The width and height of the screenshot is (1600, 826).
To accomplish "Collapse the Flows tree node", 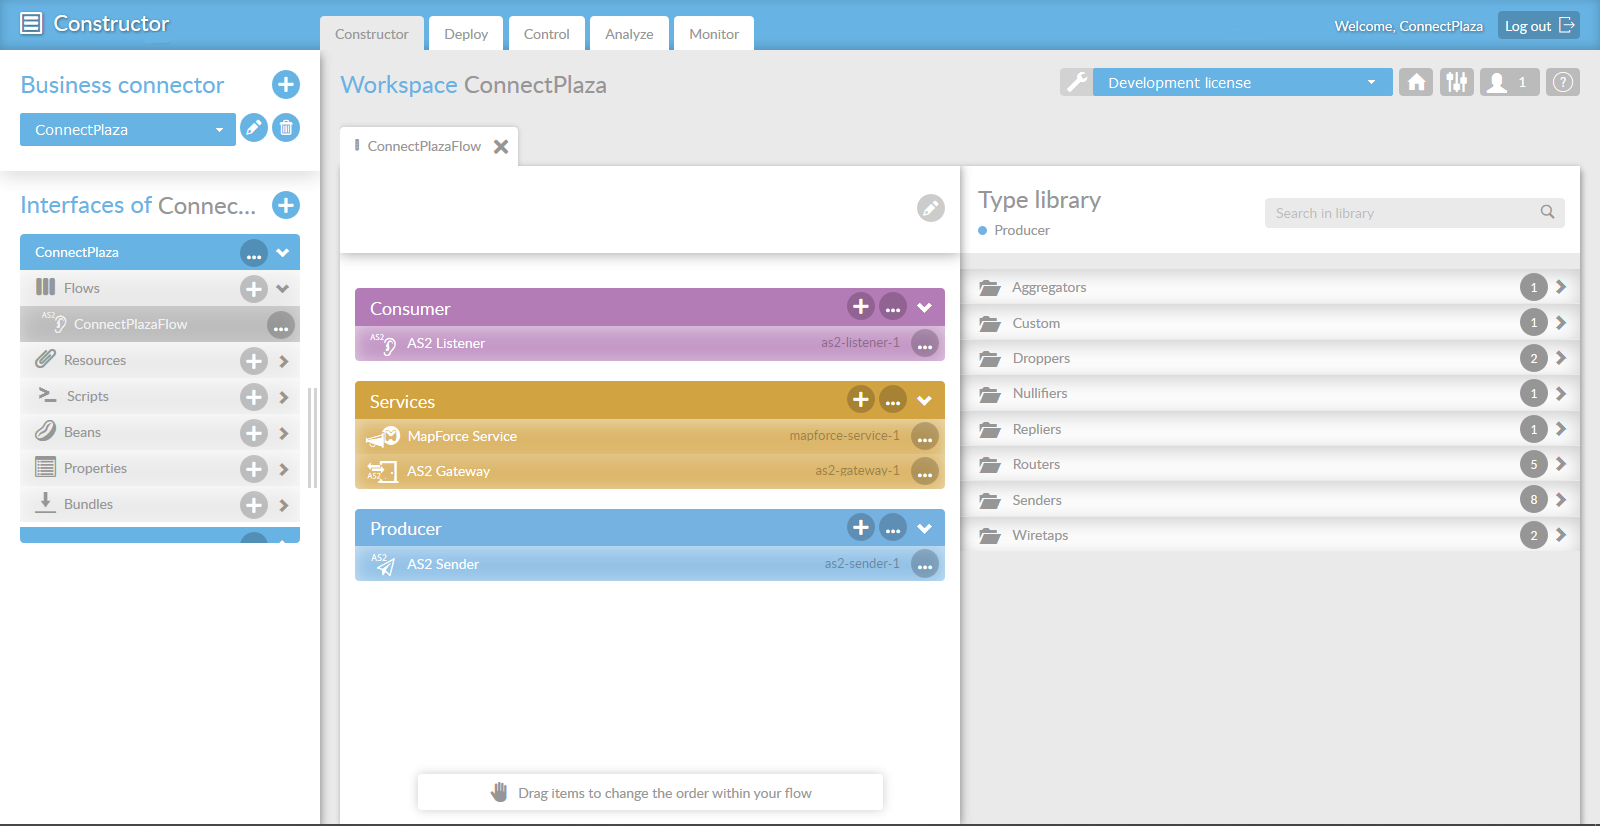I will [x=283, y=289].
